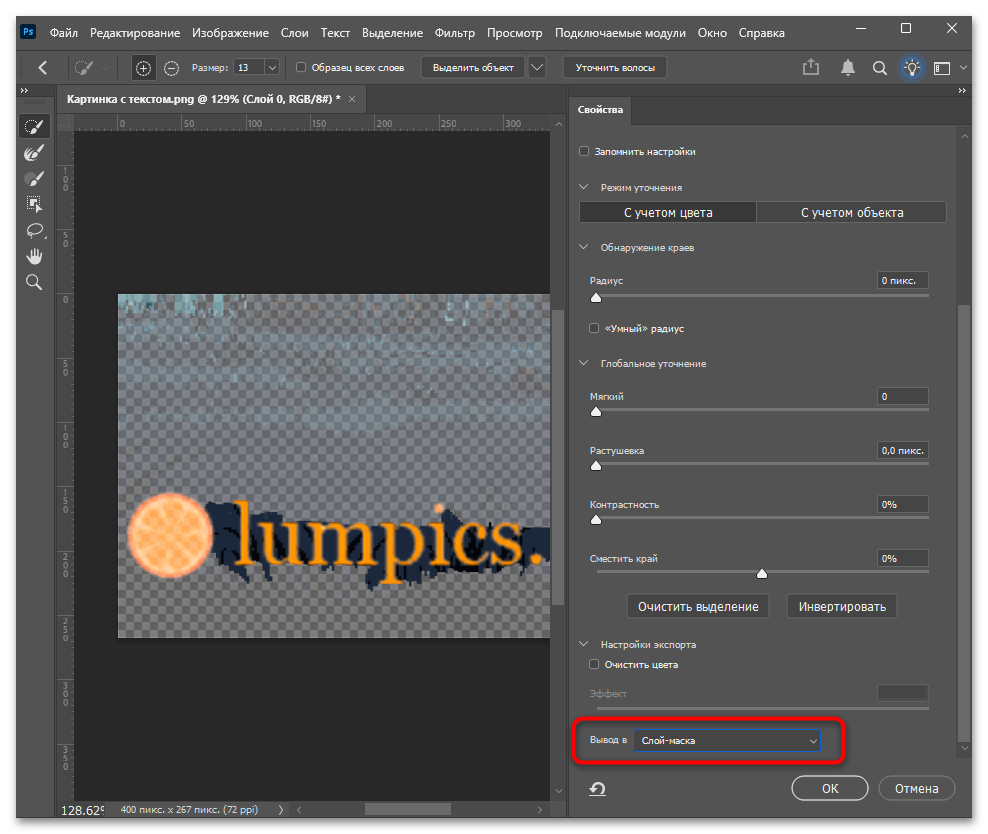Click the Инвертировать button
988x834 pixels.
[842, 607]
